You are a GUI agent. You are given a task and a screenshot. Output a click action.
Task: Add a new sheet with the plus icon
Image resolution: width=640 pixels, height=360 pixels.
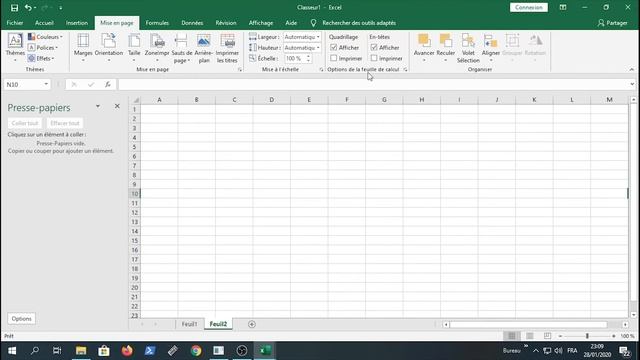pos(252,324)
